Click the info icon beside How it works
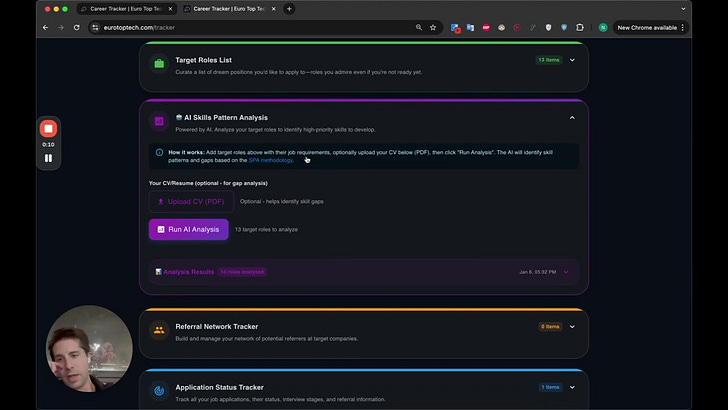The image size is (728, 410). coord(159,152)
